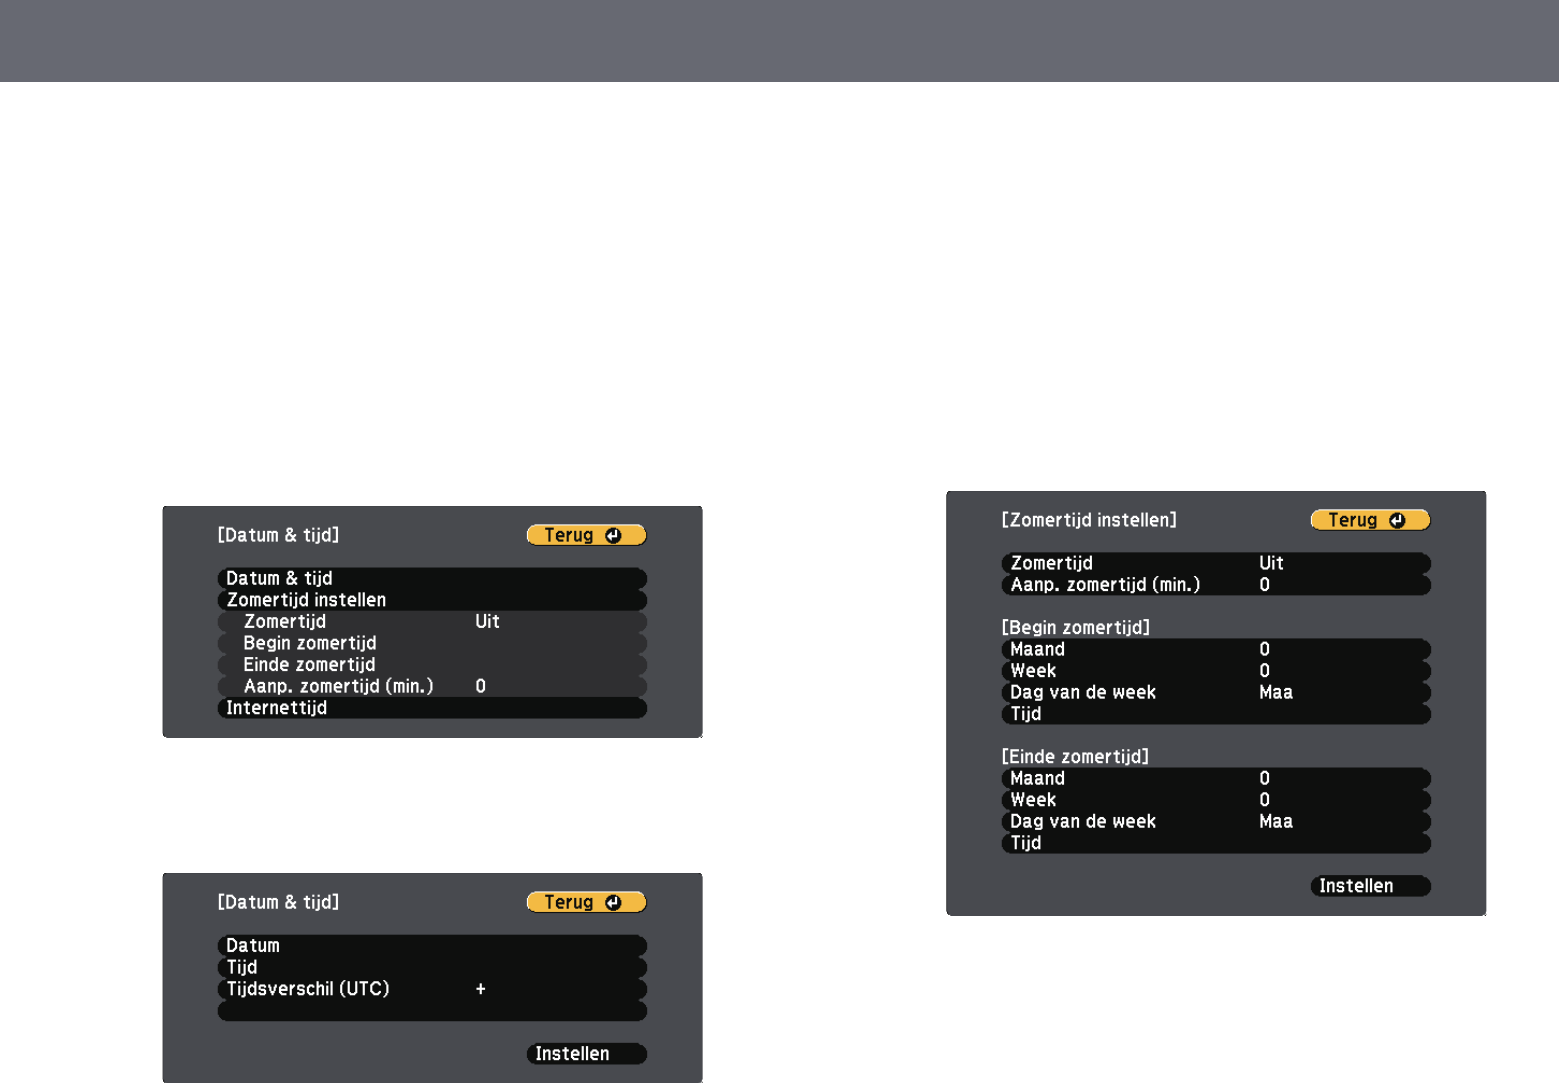Click the Tijd row below Datum

coord(431,967)
